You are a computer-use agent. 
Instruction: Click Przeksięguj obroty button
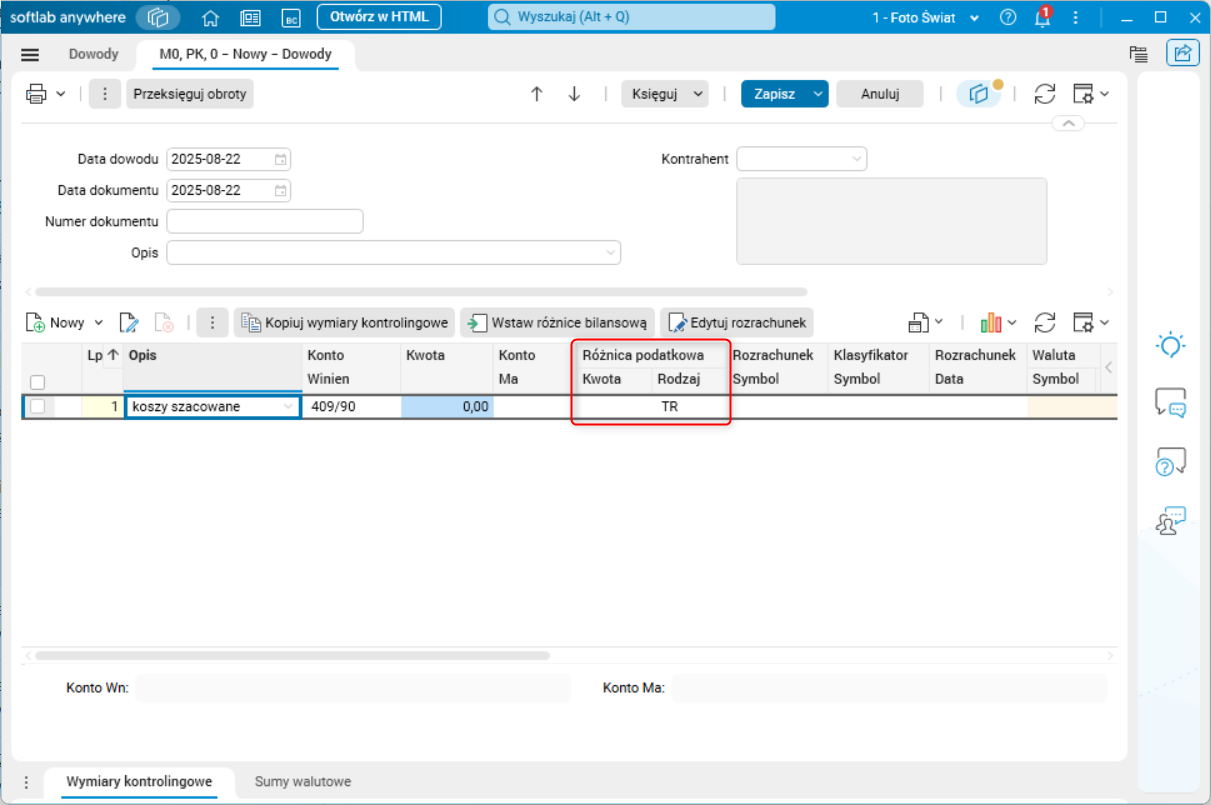click(189, 94)
